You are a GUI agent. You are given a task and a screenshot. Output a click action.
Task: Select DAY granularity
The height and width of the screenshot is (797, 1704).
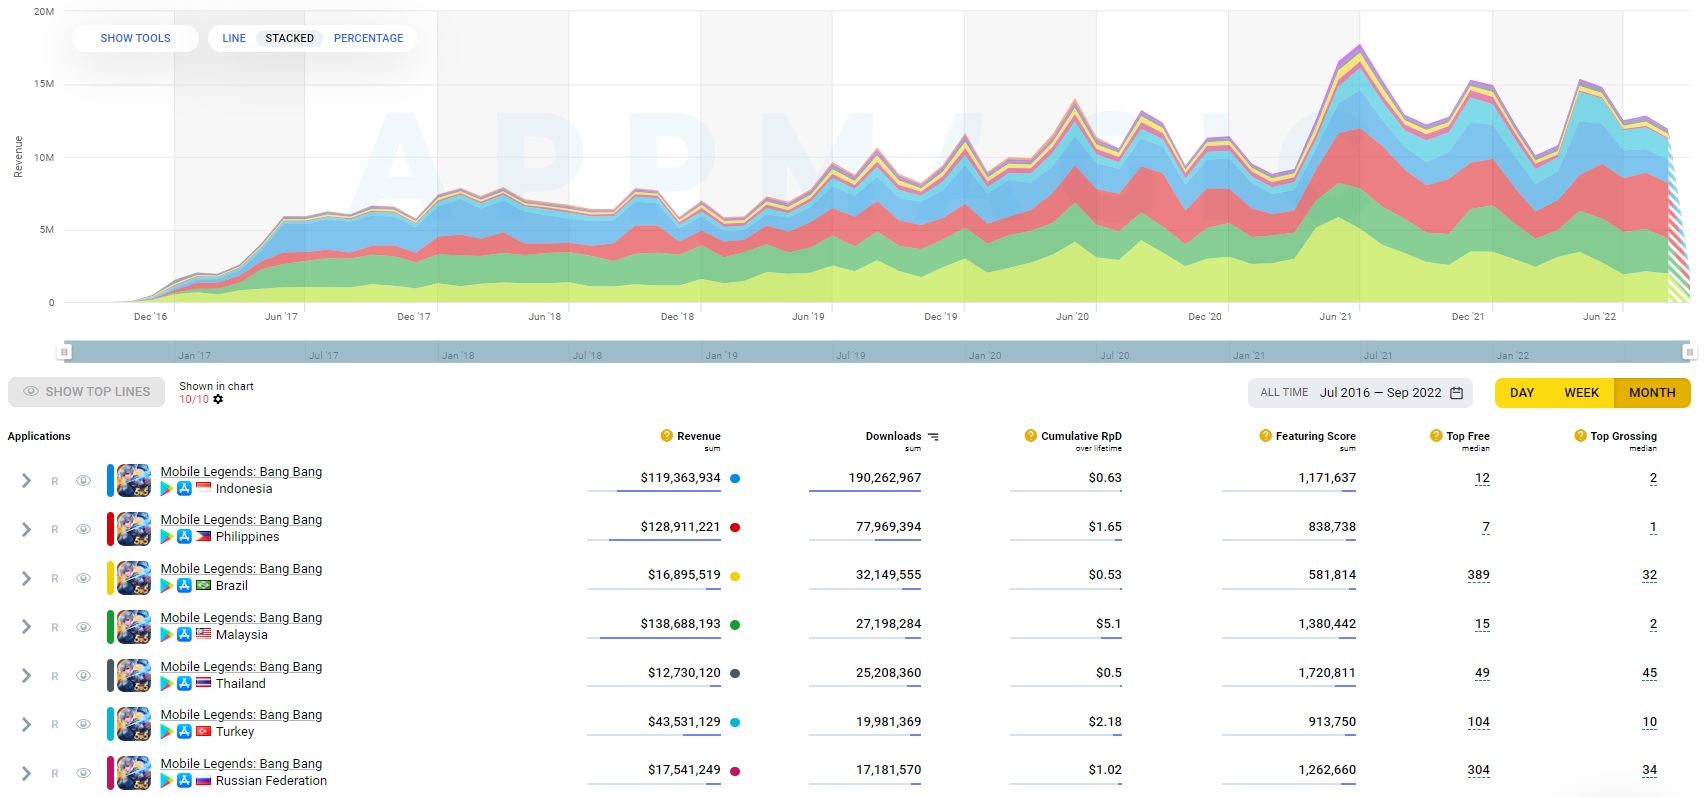point(1522,393)
